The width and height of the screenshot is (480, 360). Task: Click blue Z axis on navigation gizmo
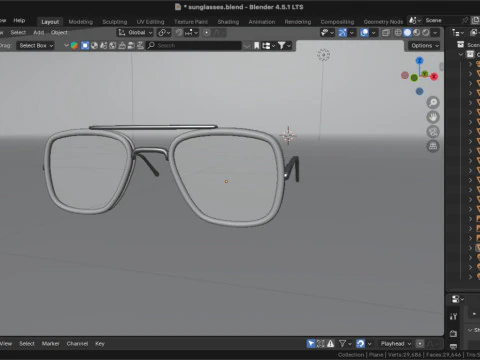pos(419,61)
